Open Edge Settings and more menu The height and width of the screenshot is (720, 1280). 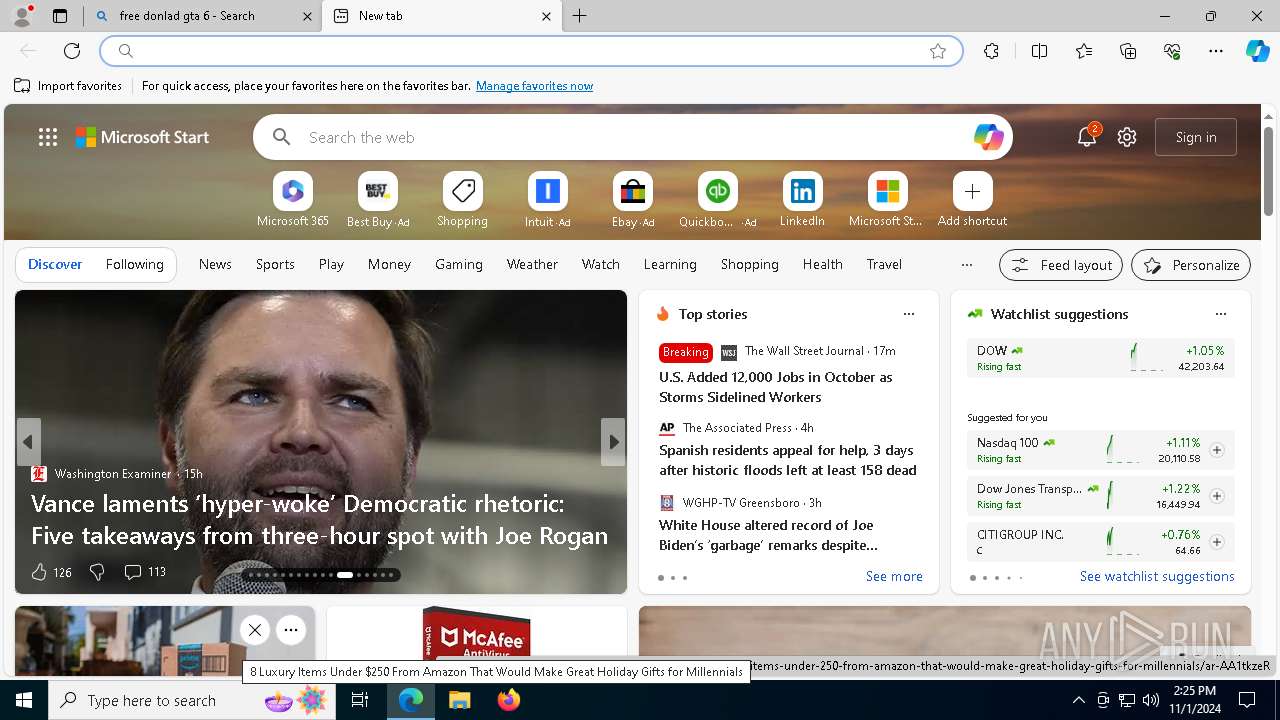[1216, 51]
